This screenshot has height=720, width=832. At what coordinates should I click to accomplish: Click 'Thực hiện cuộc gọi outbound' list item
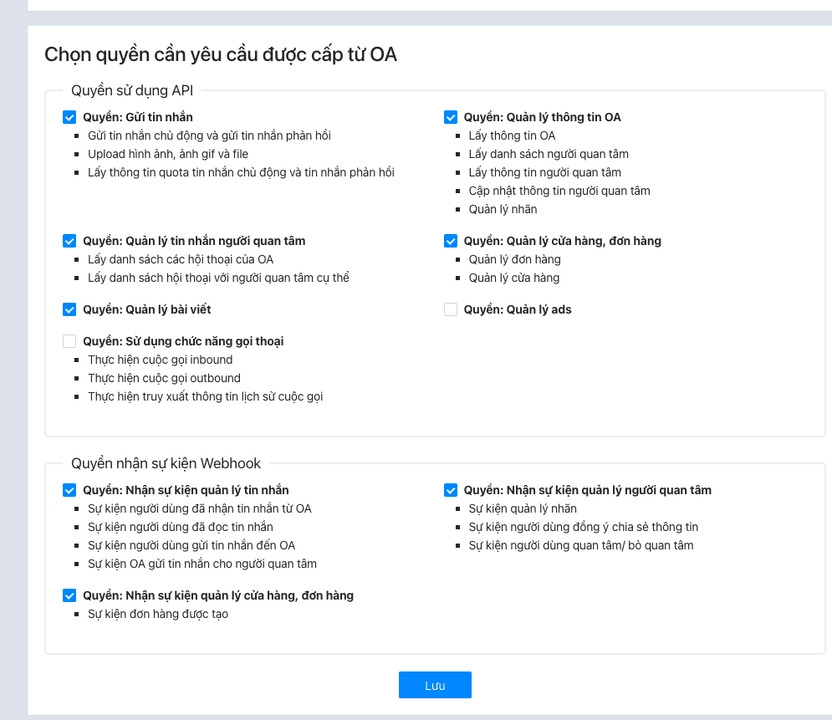(164, 378)
